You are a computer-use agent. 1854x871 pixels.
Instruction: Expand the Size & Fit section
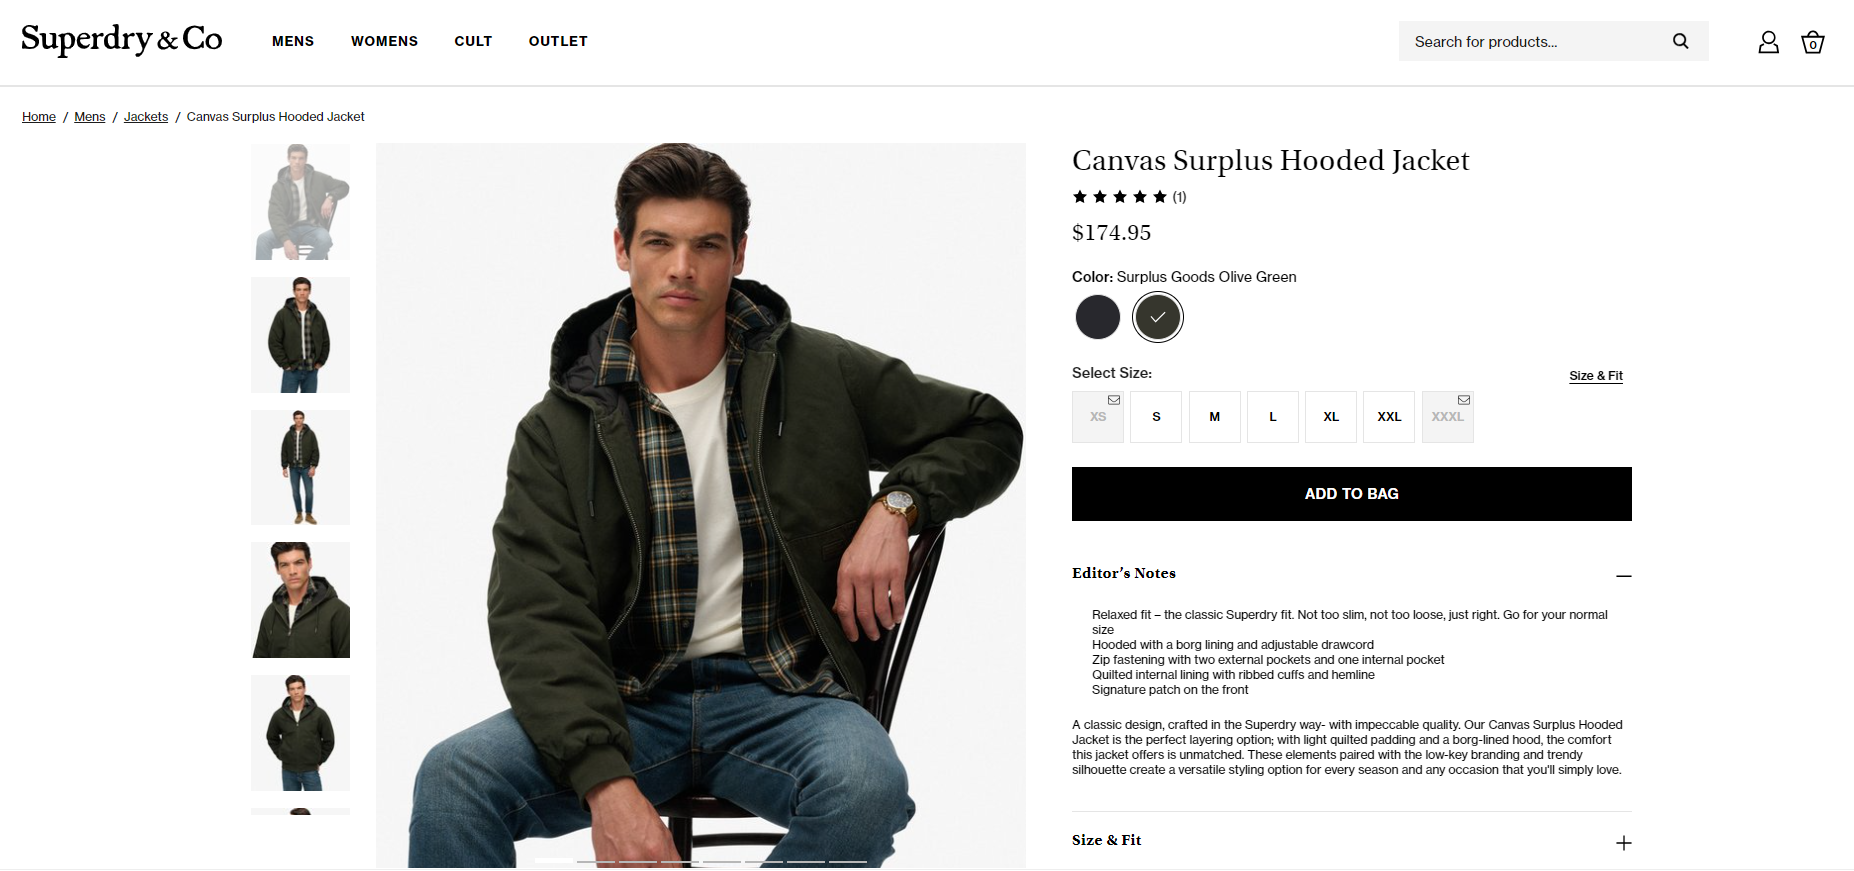(1623, 843)
